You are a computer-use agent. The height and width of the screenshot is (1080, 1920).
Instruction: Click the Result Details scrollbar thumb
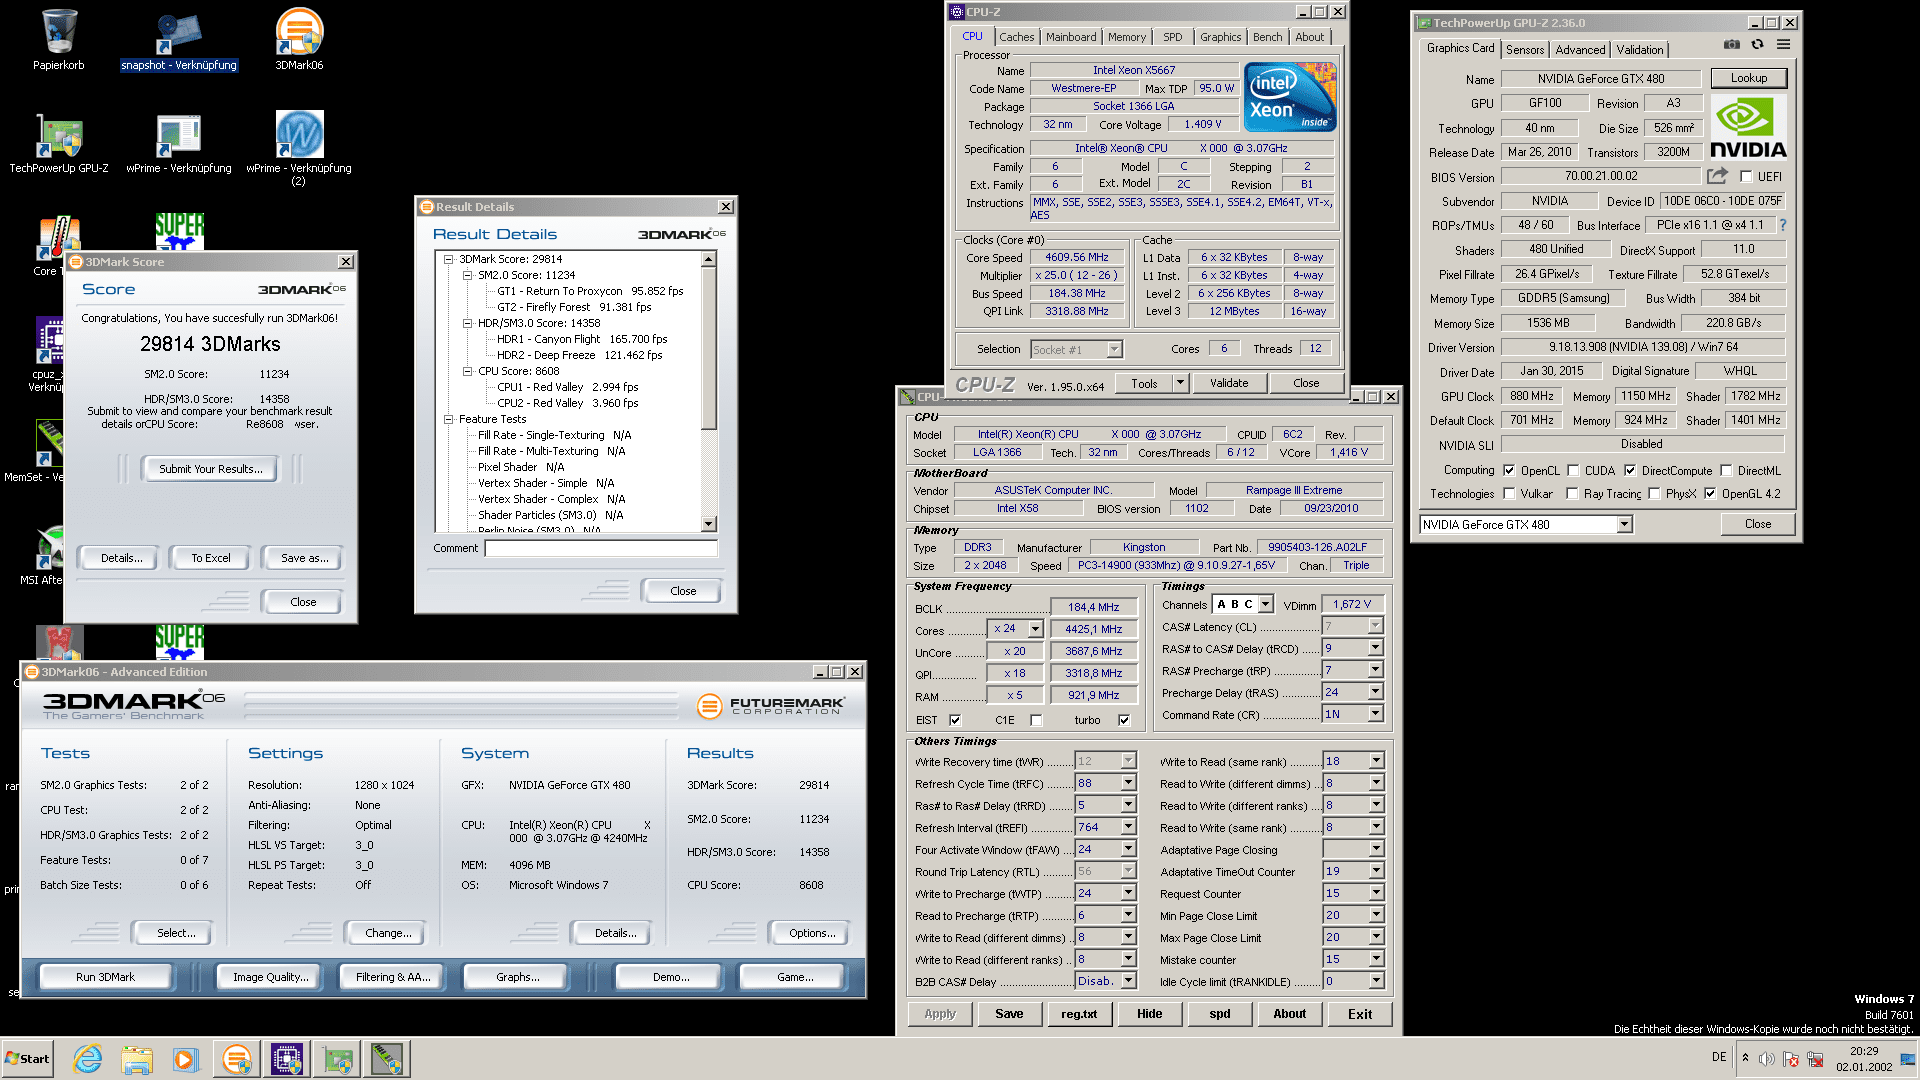(709, 347)
